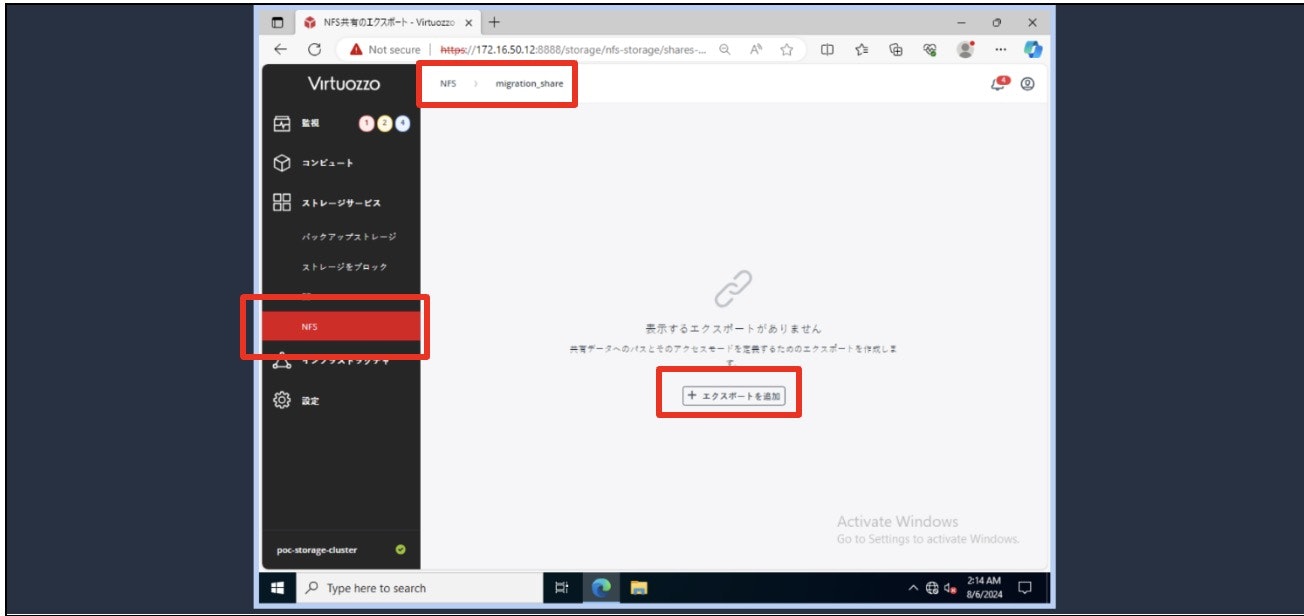The image size is (1304, 616).
Task: Open the Copilot icon in Edge
Action: coord(1033,49)
